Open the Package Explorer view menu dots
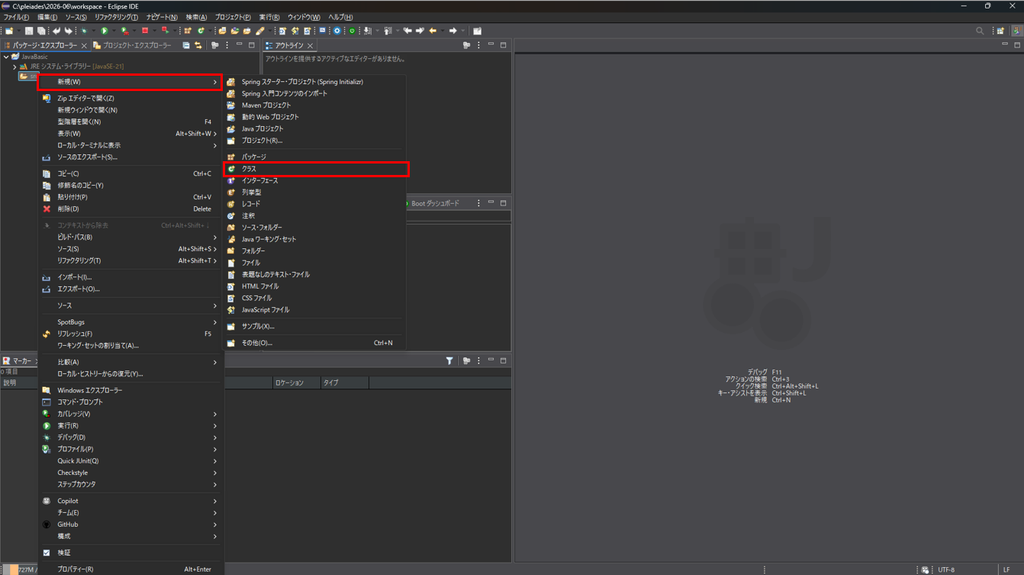Image resolution: width=1024 pixels, height=575 pixels. (x=227, y=45)
